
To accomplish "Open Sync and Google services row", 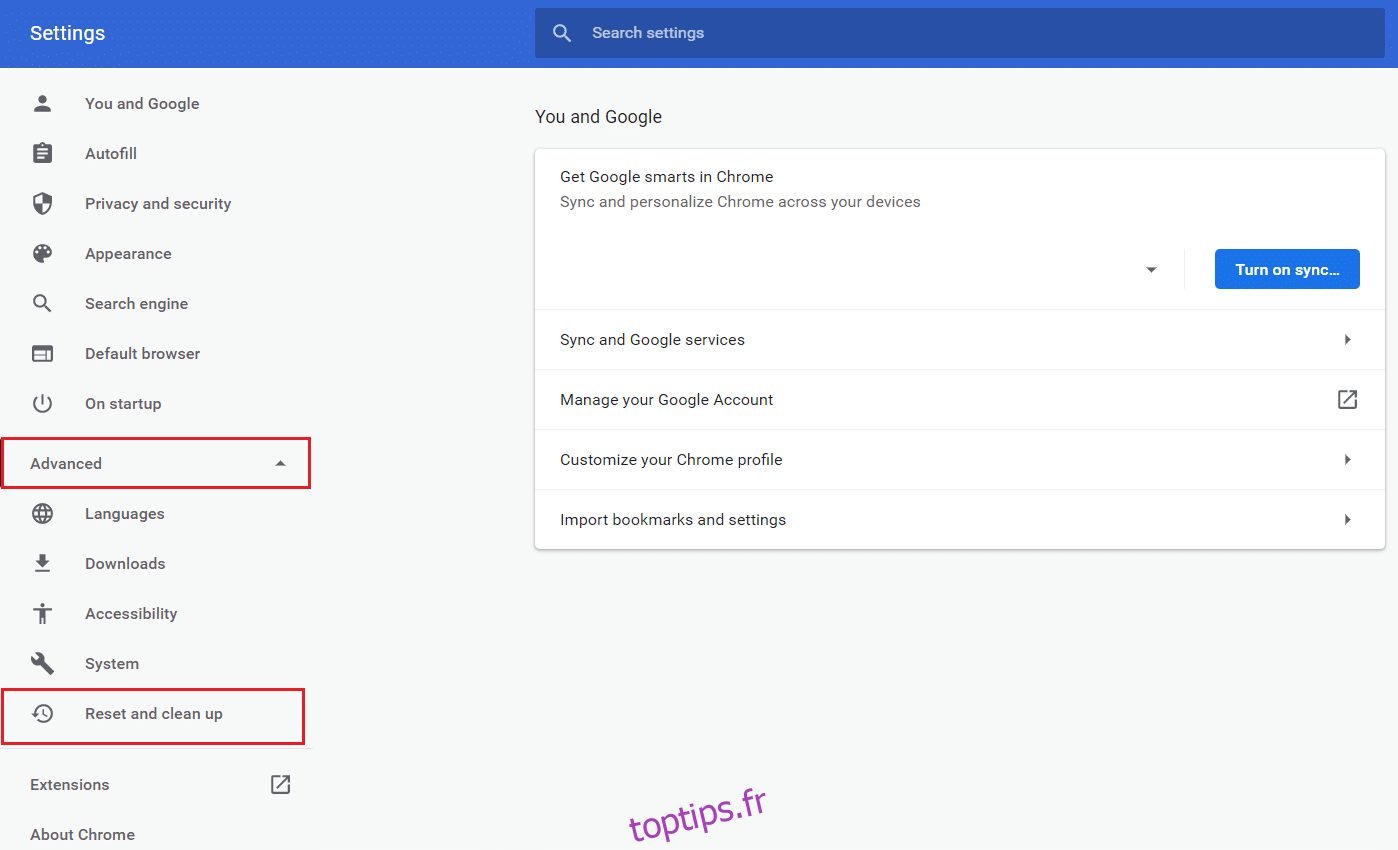I will tap(960, 339).
